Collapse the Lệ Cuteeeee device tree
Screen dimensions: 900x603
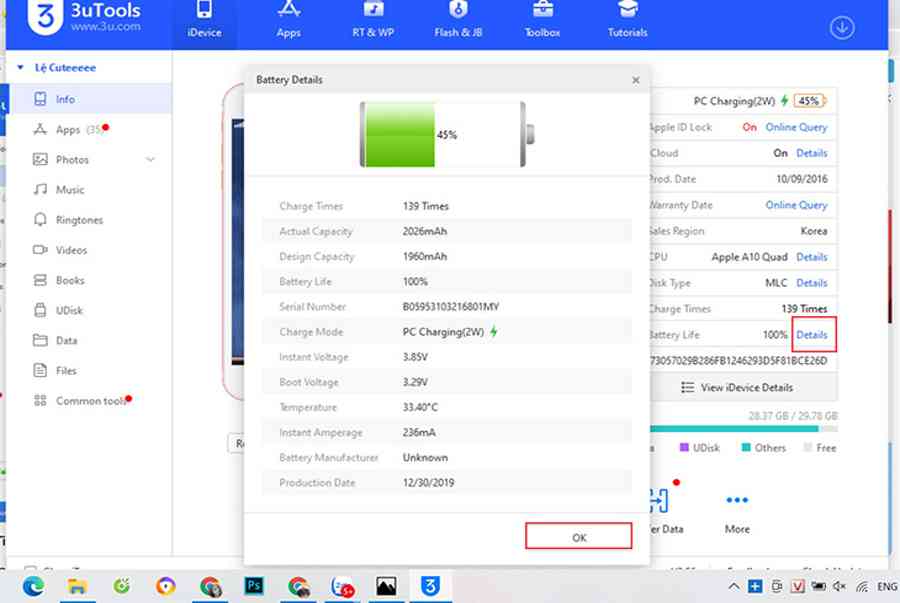21,68
